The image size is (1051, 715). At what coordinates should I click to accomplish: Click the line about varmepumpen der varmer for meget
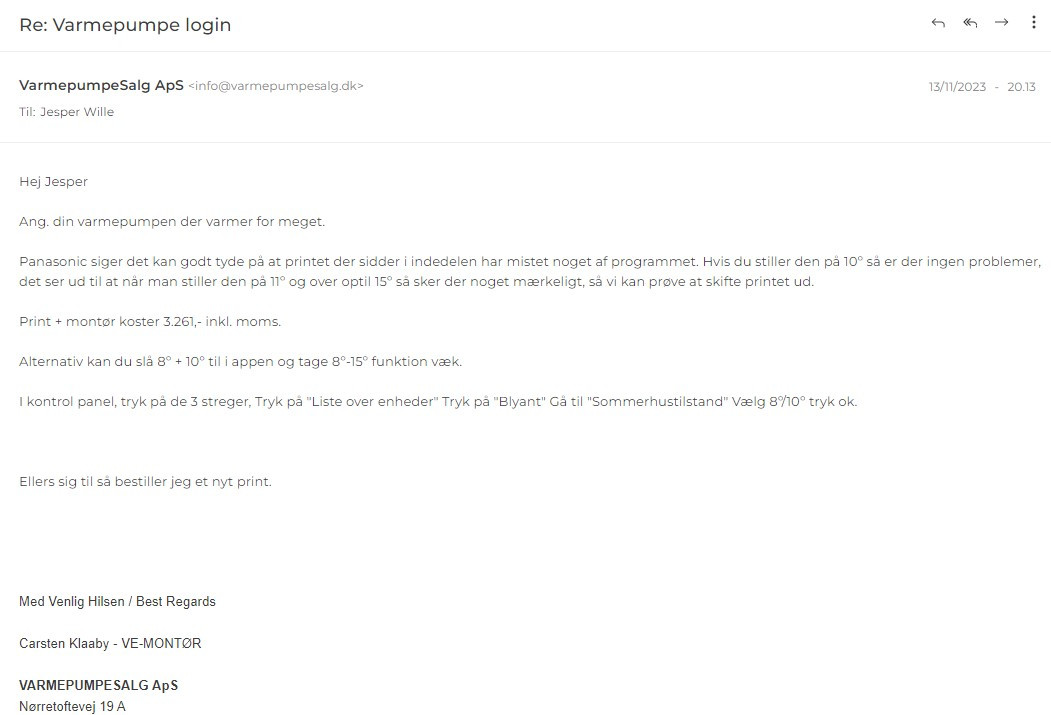point(172,222)
